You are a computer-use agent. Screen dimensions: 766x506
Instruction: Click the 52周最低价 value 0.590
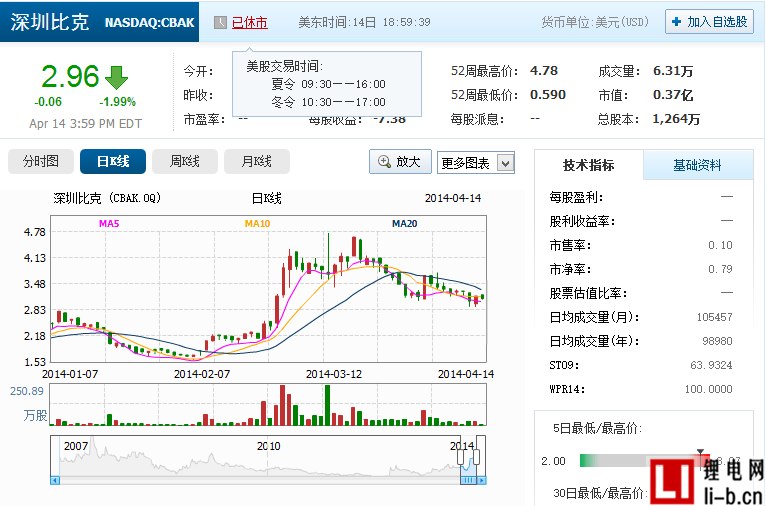coord(548,95)
